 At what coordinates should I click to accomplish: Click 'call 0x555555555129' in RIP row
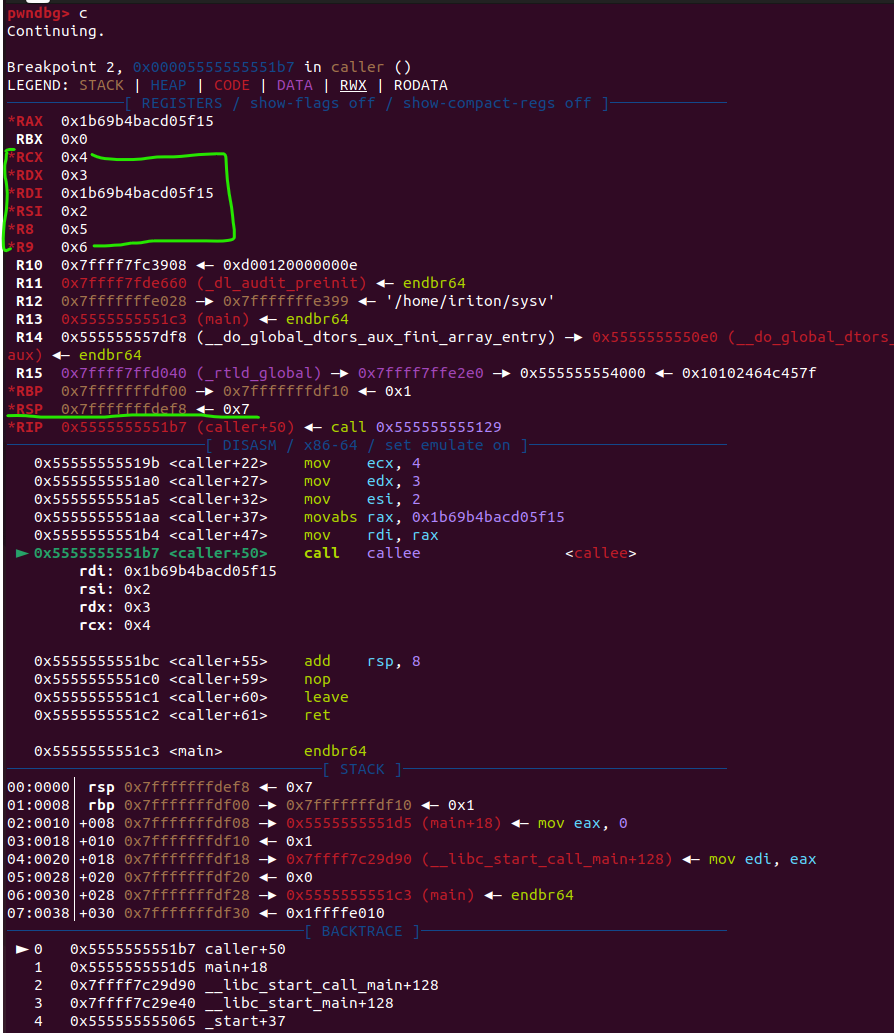tap(416, 428)
